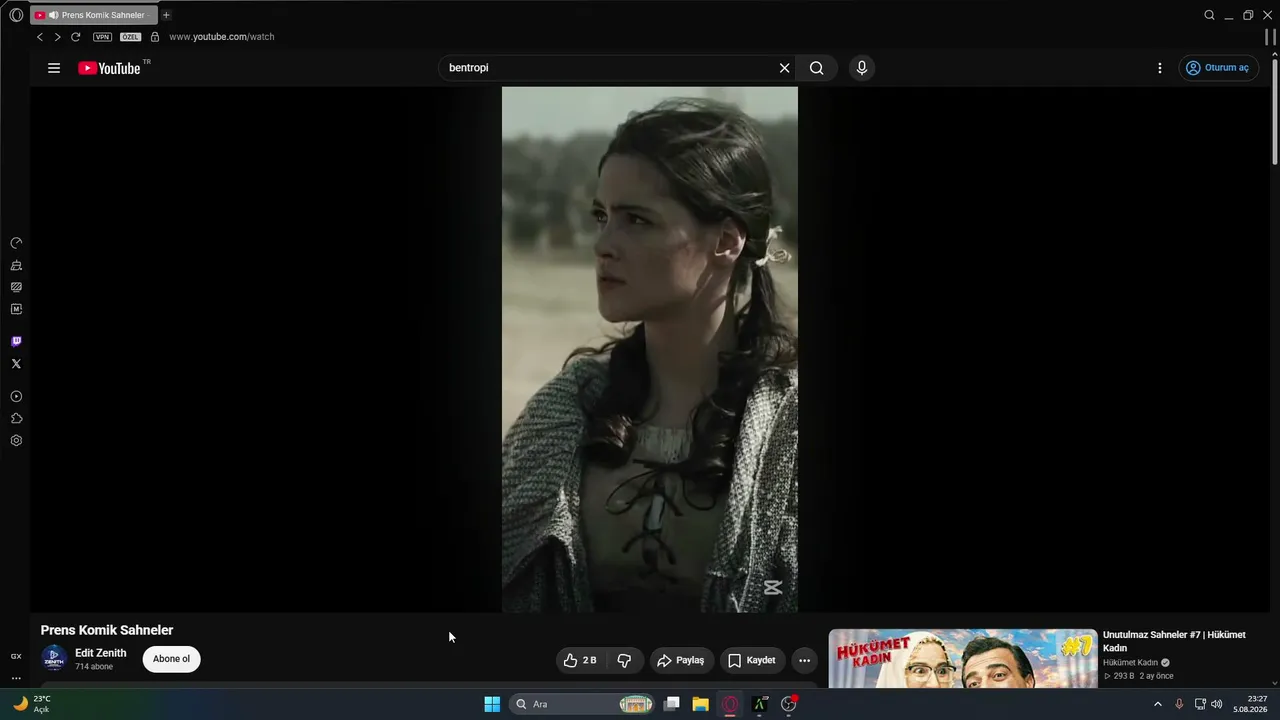Image resolution: width=1280 pixels, height=720 pixels.
Task: Go forward to the next page
Action: 57,37
